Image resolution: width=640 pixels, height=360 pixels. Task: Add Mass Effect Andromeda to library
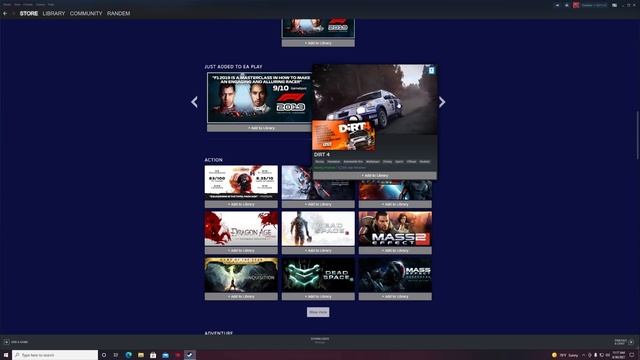coord(395,296)
